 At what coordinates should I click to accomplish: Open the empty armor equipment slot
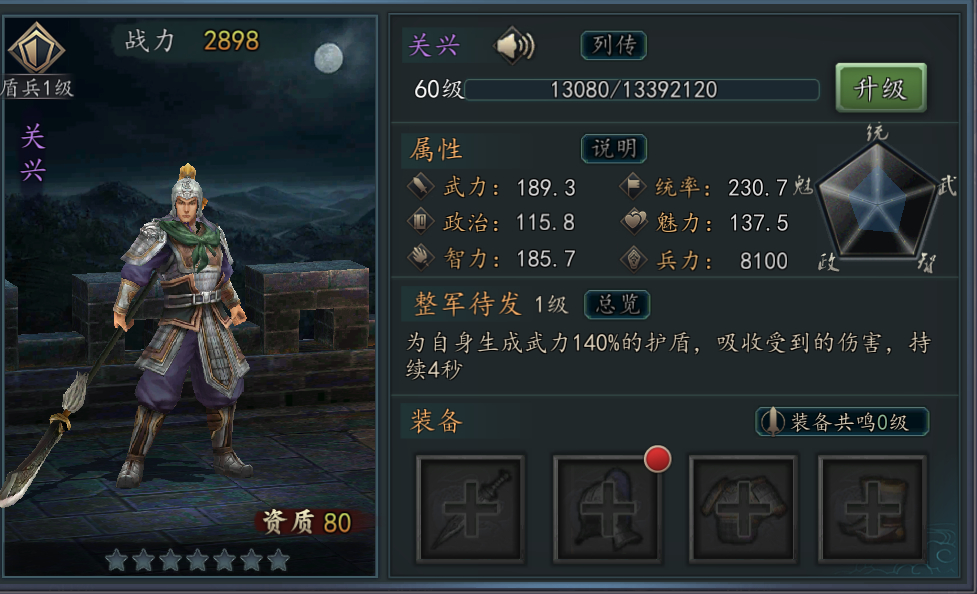[742, 509]
